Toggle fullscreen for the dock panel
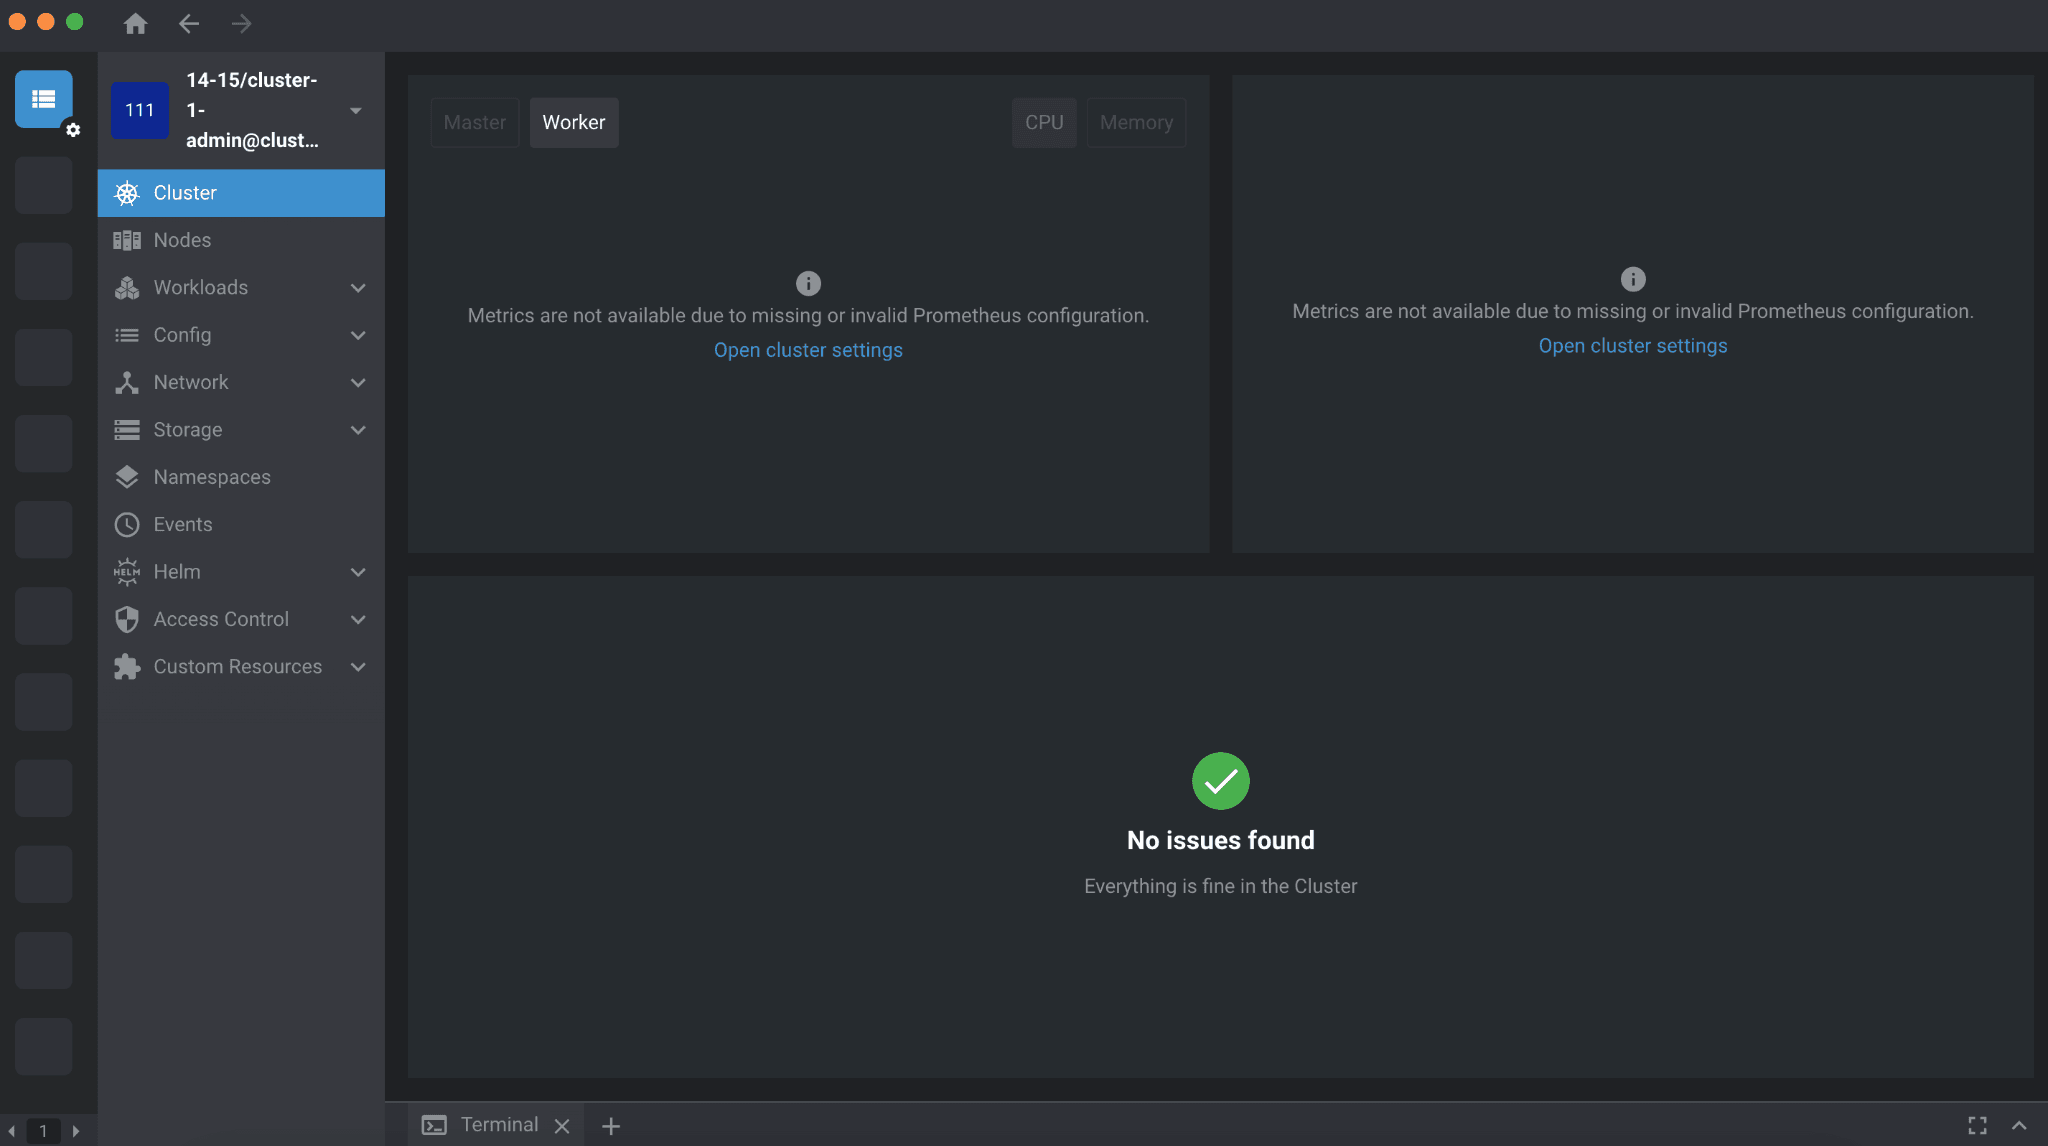 (x=1977, y=1125)
